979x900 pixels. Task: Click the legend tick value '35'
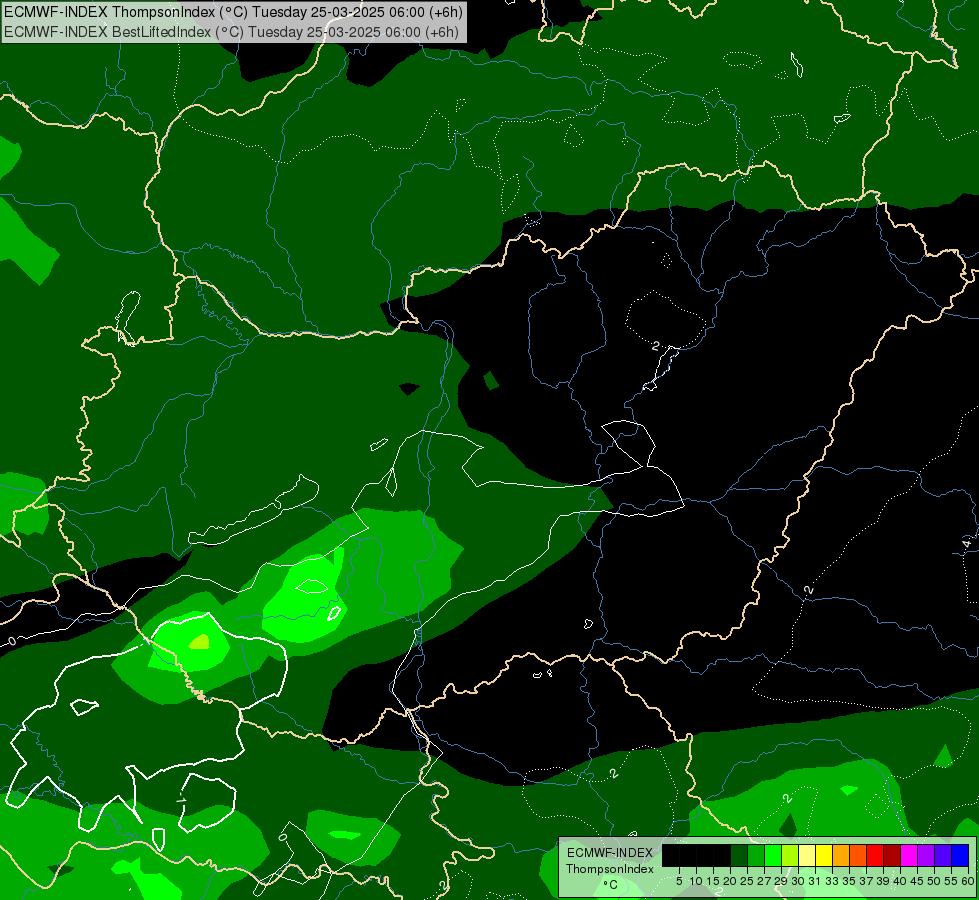(x=849, y=881)
